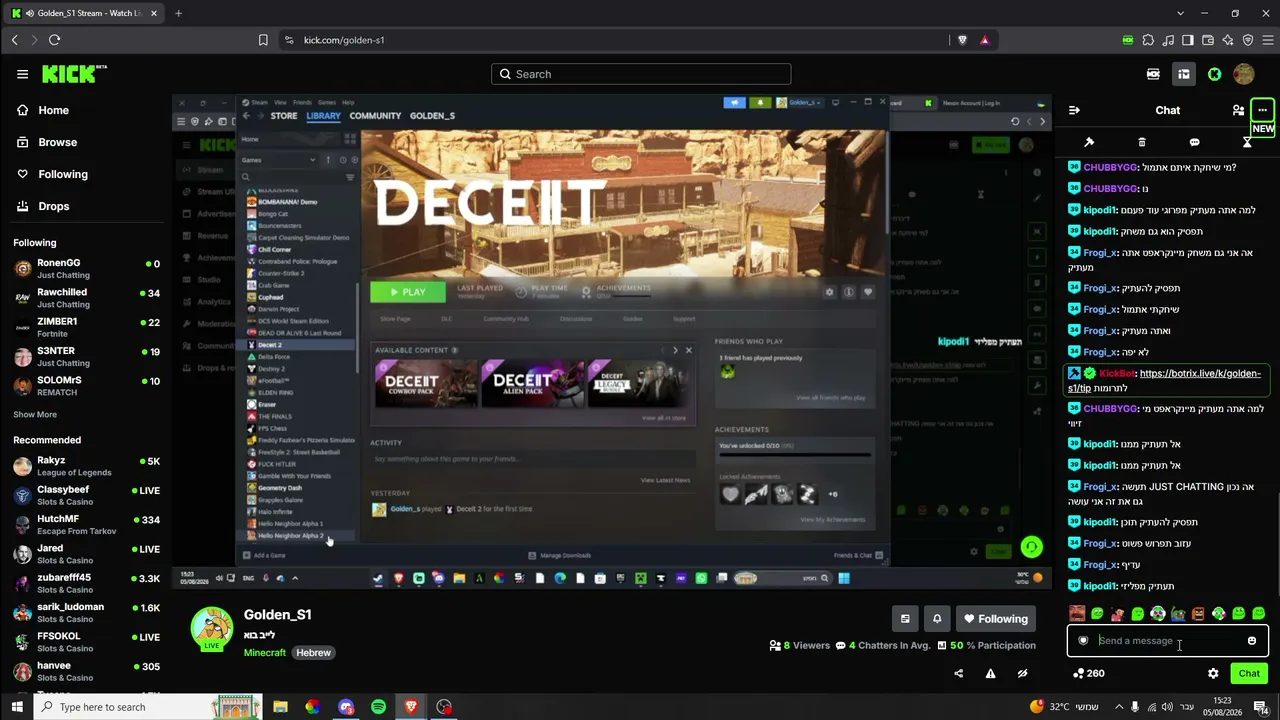The width and height of the screenshot is (1280, 720).
Task: Open the Kick dashboard icon in header
Action: click(x=1184, y=74)
